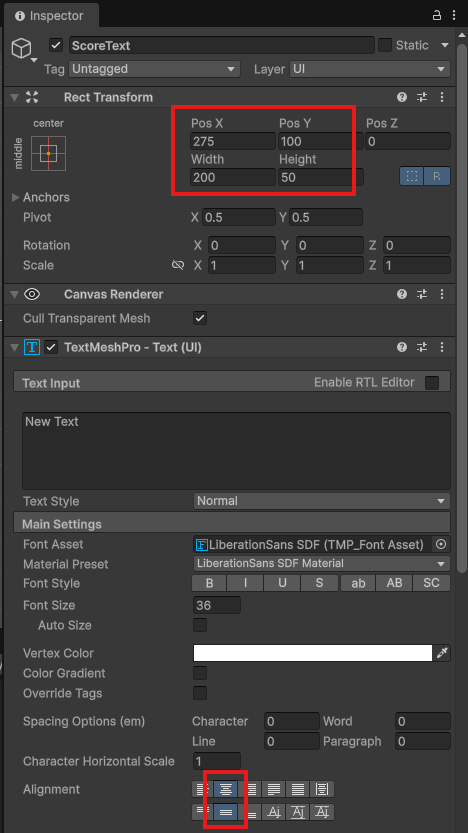Disable the ScoreText active checkbox
The width and height of the screenshot is (468, 833).
56,45
